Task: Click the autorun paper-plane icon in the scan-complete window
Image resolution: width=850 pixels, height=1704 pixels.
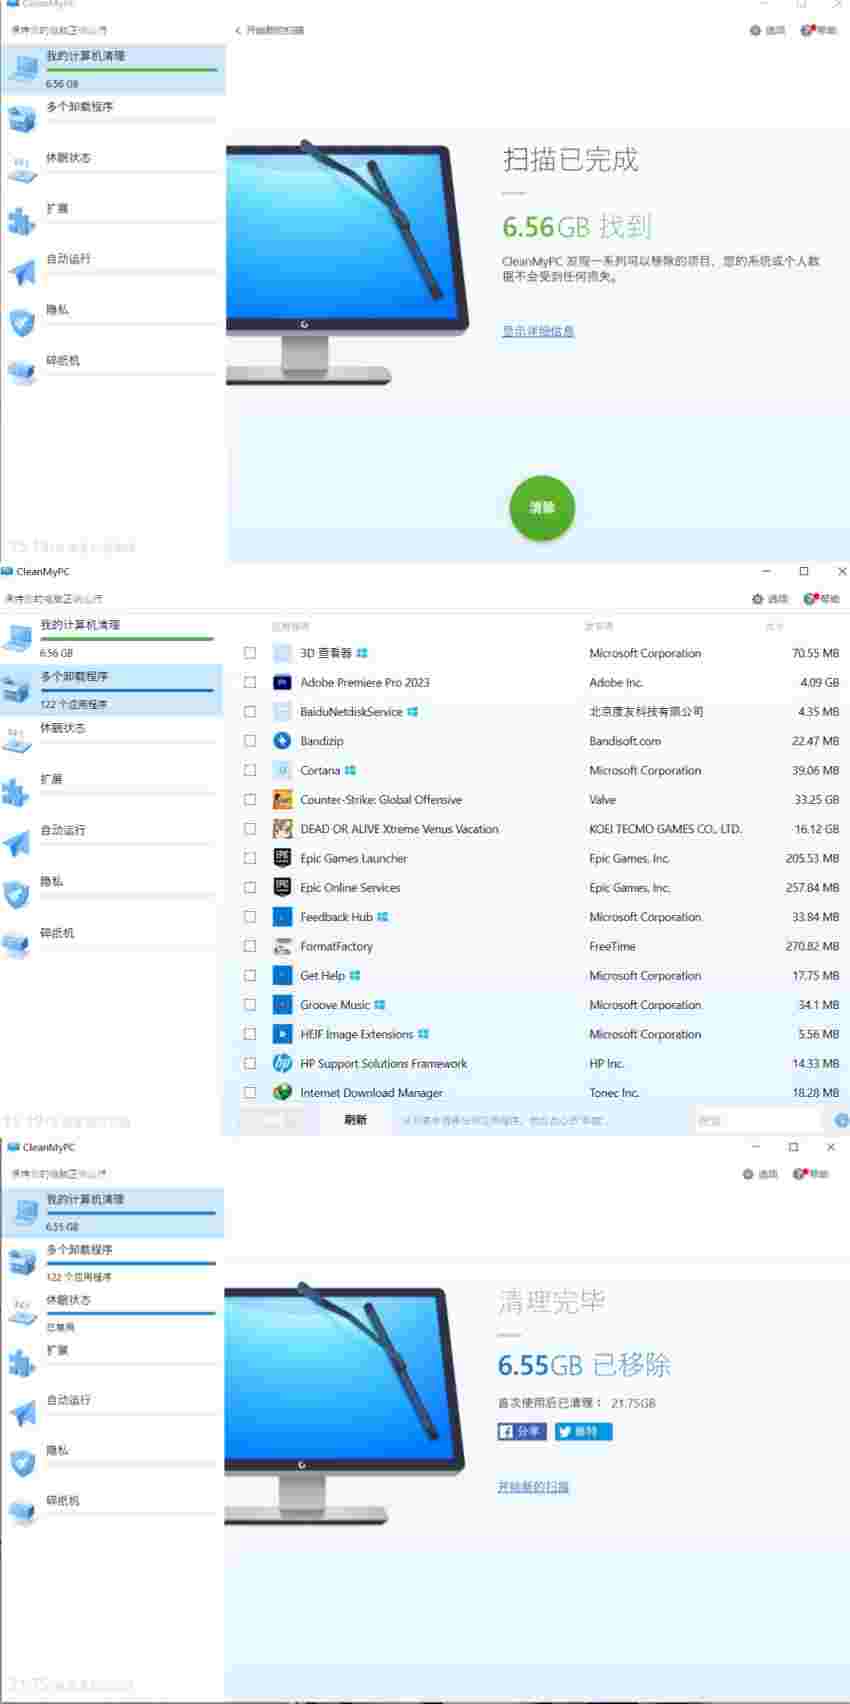Action: [x=22, y=272]
